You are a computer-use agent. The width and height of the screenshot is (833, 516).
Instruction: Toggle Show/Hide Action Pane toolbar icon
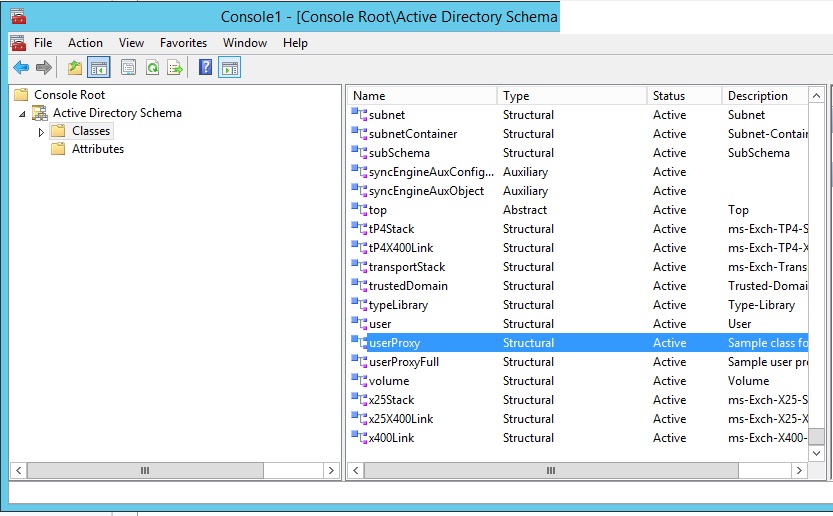(x=230, y=67)
